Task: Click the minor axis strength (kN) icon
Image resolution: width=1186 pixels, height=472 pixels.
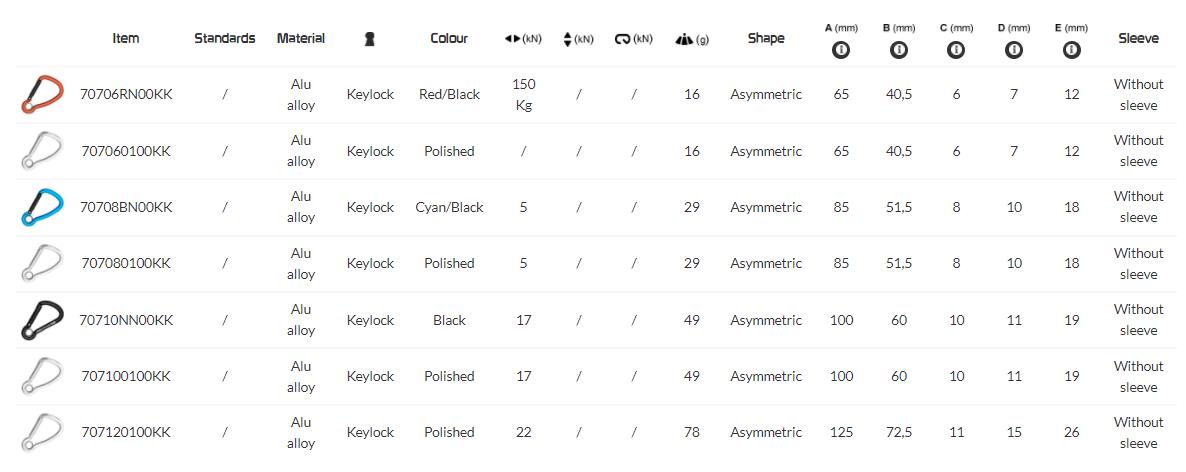Action: (567, 39)
